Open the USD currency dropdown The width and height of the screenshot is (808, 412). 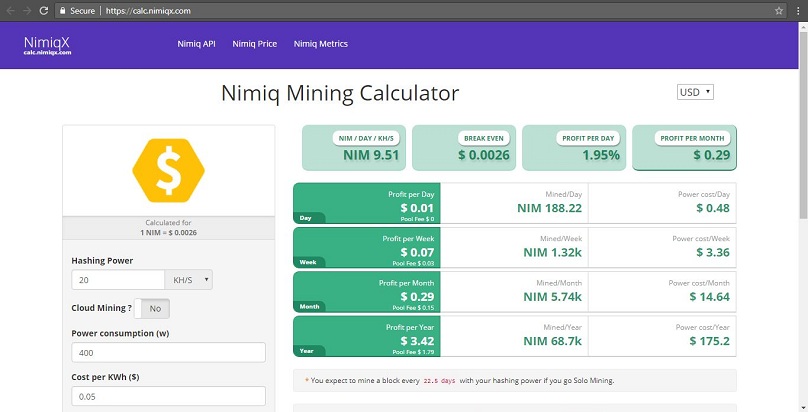(x=695, y=92)
